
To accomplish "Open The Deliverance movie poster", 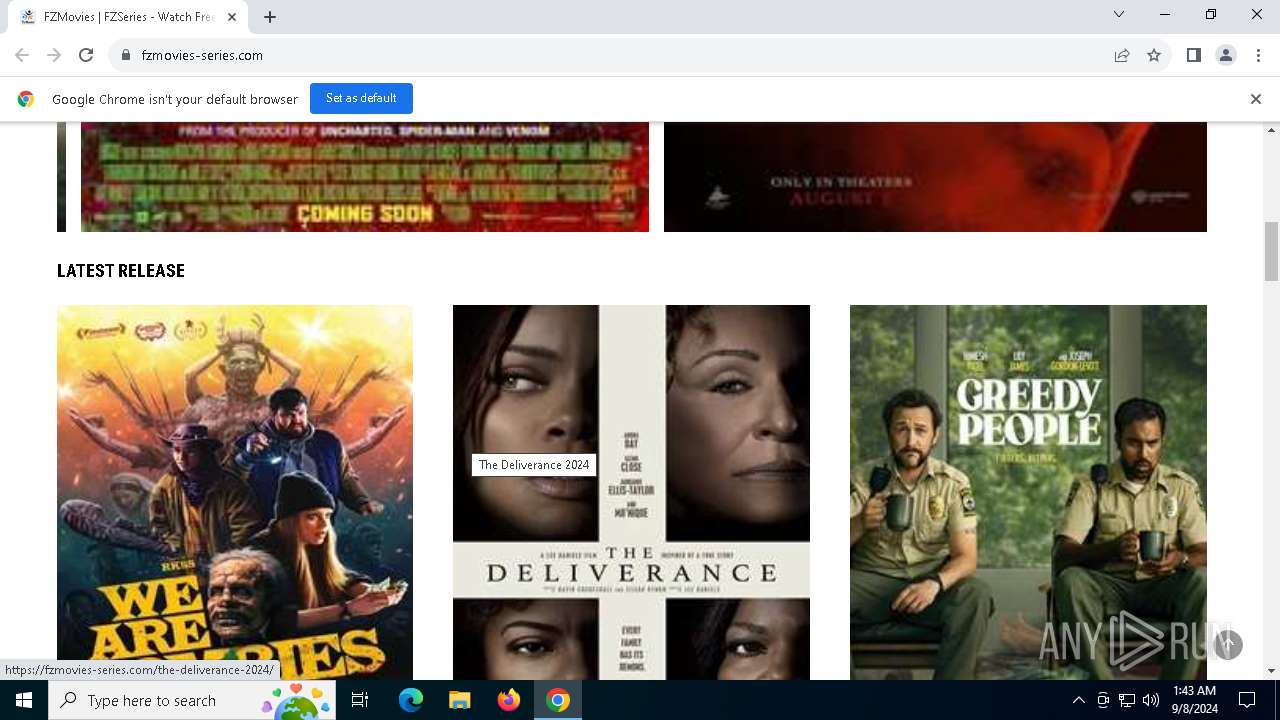I will [631, 492].
